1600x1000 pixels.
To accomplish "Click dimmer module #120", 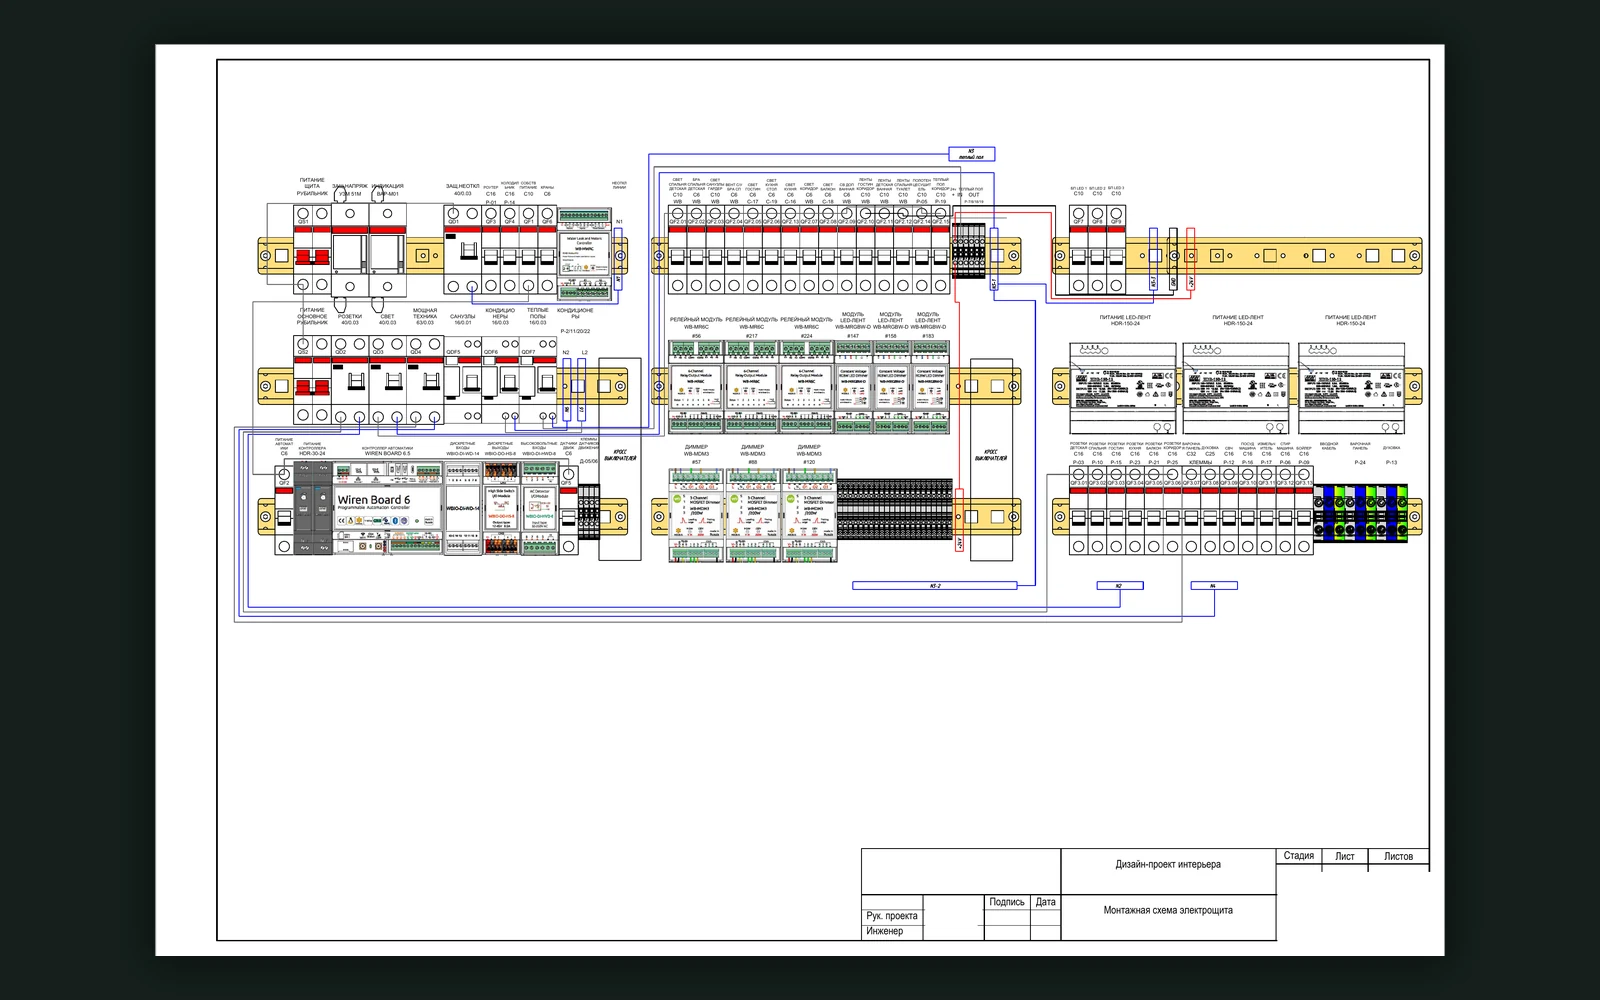I will point(808,515).
